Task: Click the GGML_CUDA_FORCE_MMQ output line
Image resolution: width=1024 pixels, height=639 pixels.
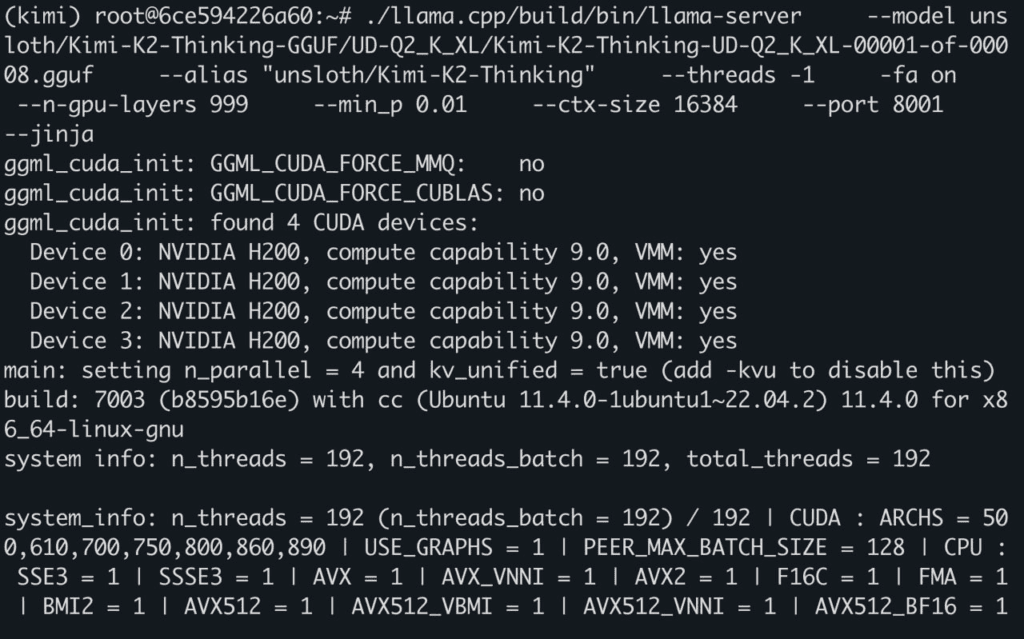Action: point(274,163)
